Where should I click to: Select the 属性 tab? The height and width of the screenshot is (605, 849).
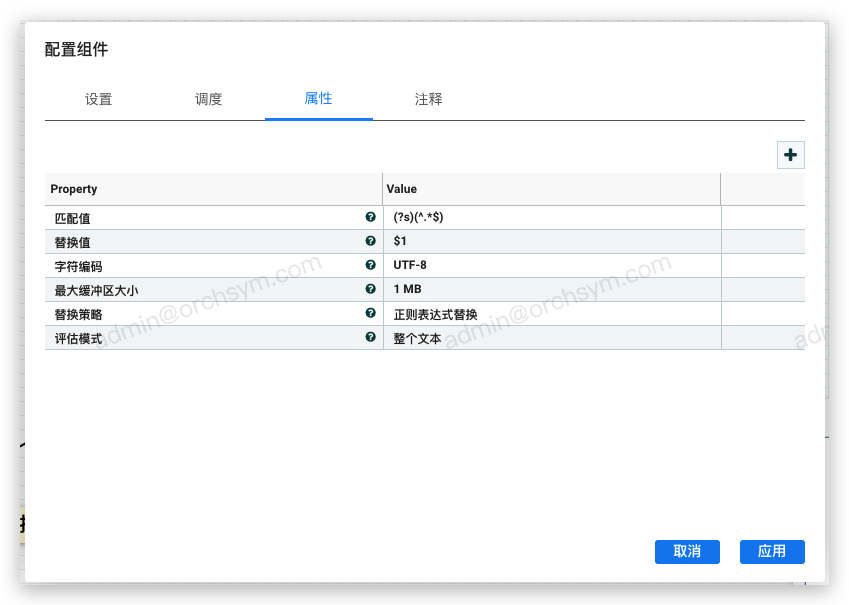[318, 100]
